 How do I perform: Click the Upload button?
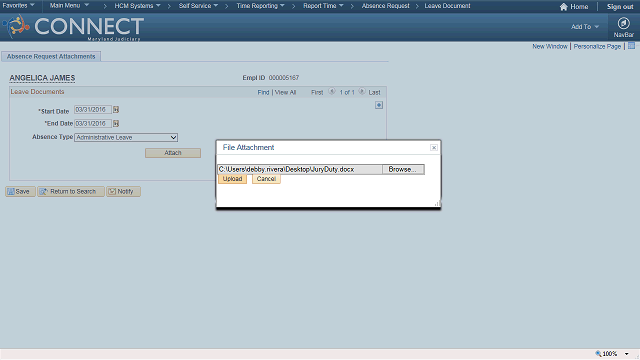(232, 179)
